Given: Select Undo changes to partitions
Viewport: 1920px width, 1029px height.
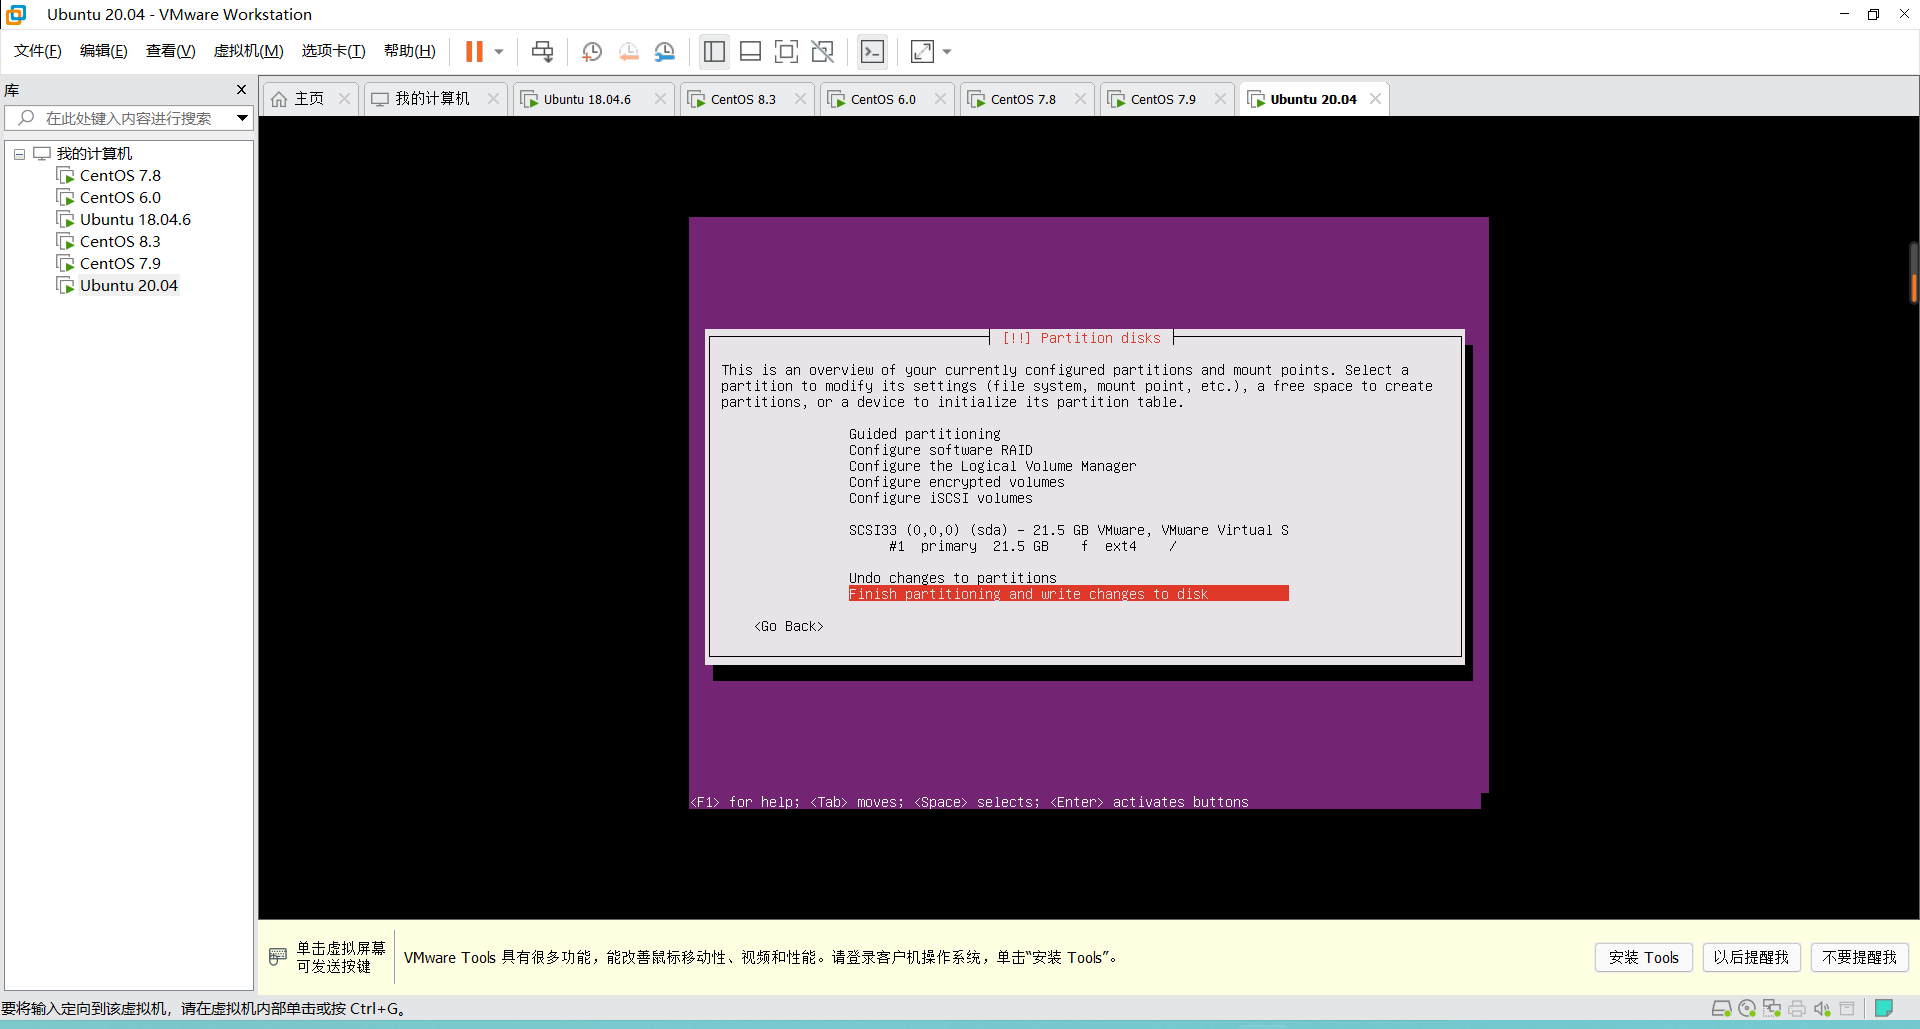Looking at the screenshot, I should pos(953,578).
